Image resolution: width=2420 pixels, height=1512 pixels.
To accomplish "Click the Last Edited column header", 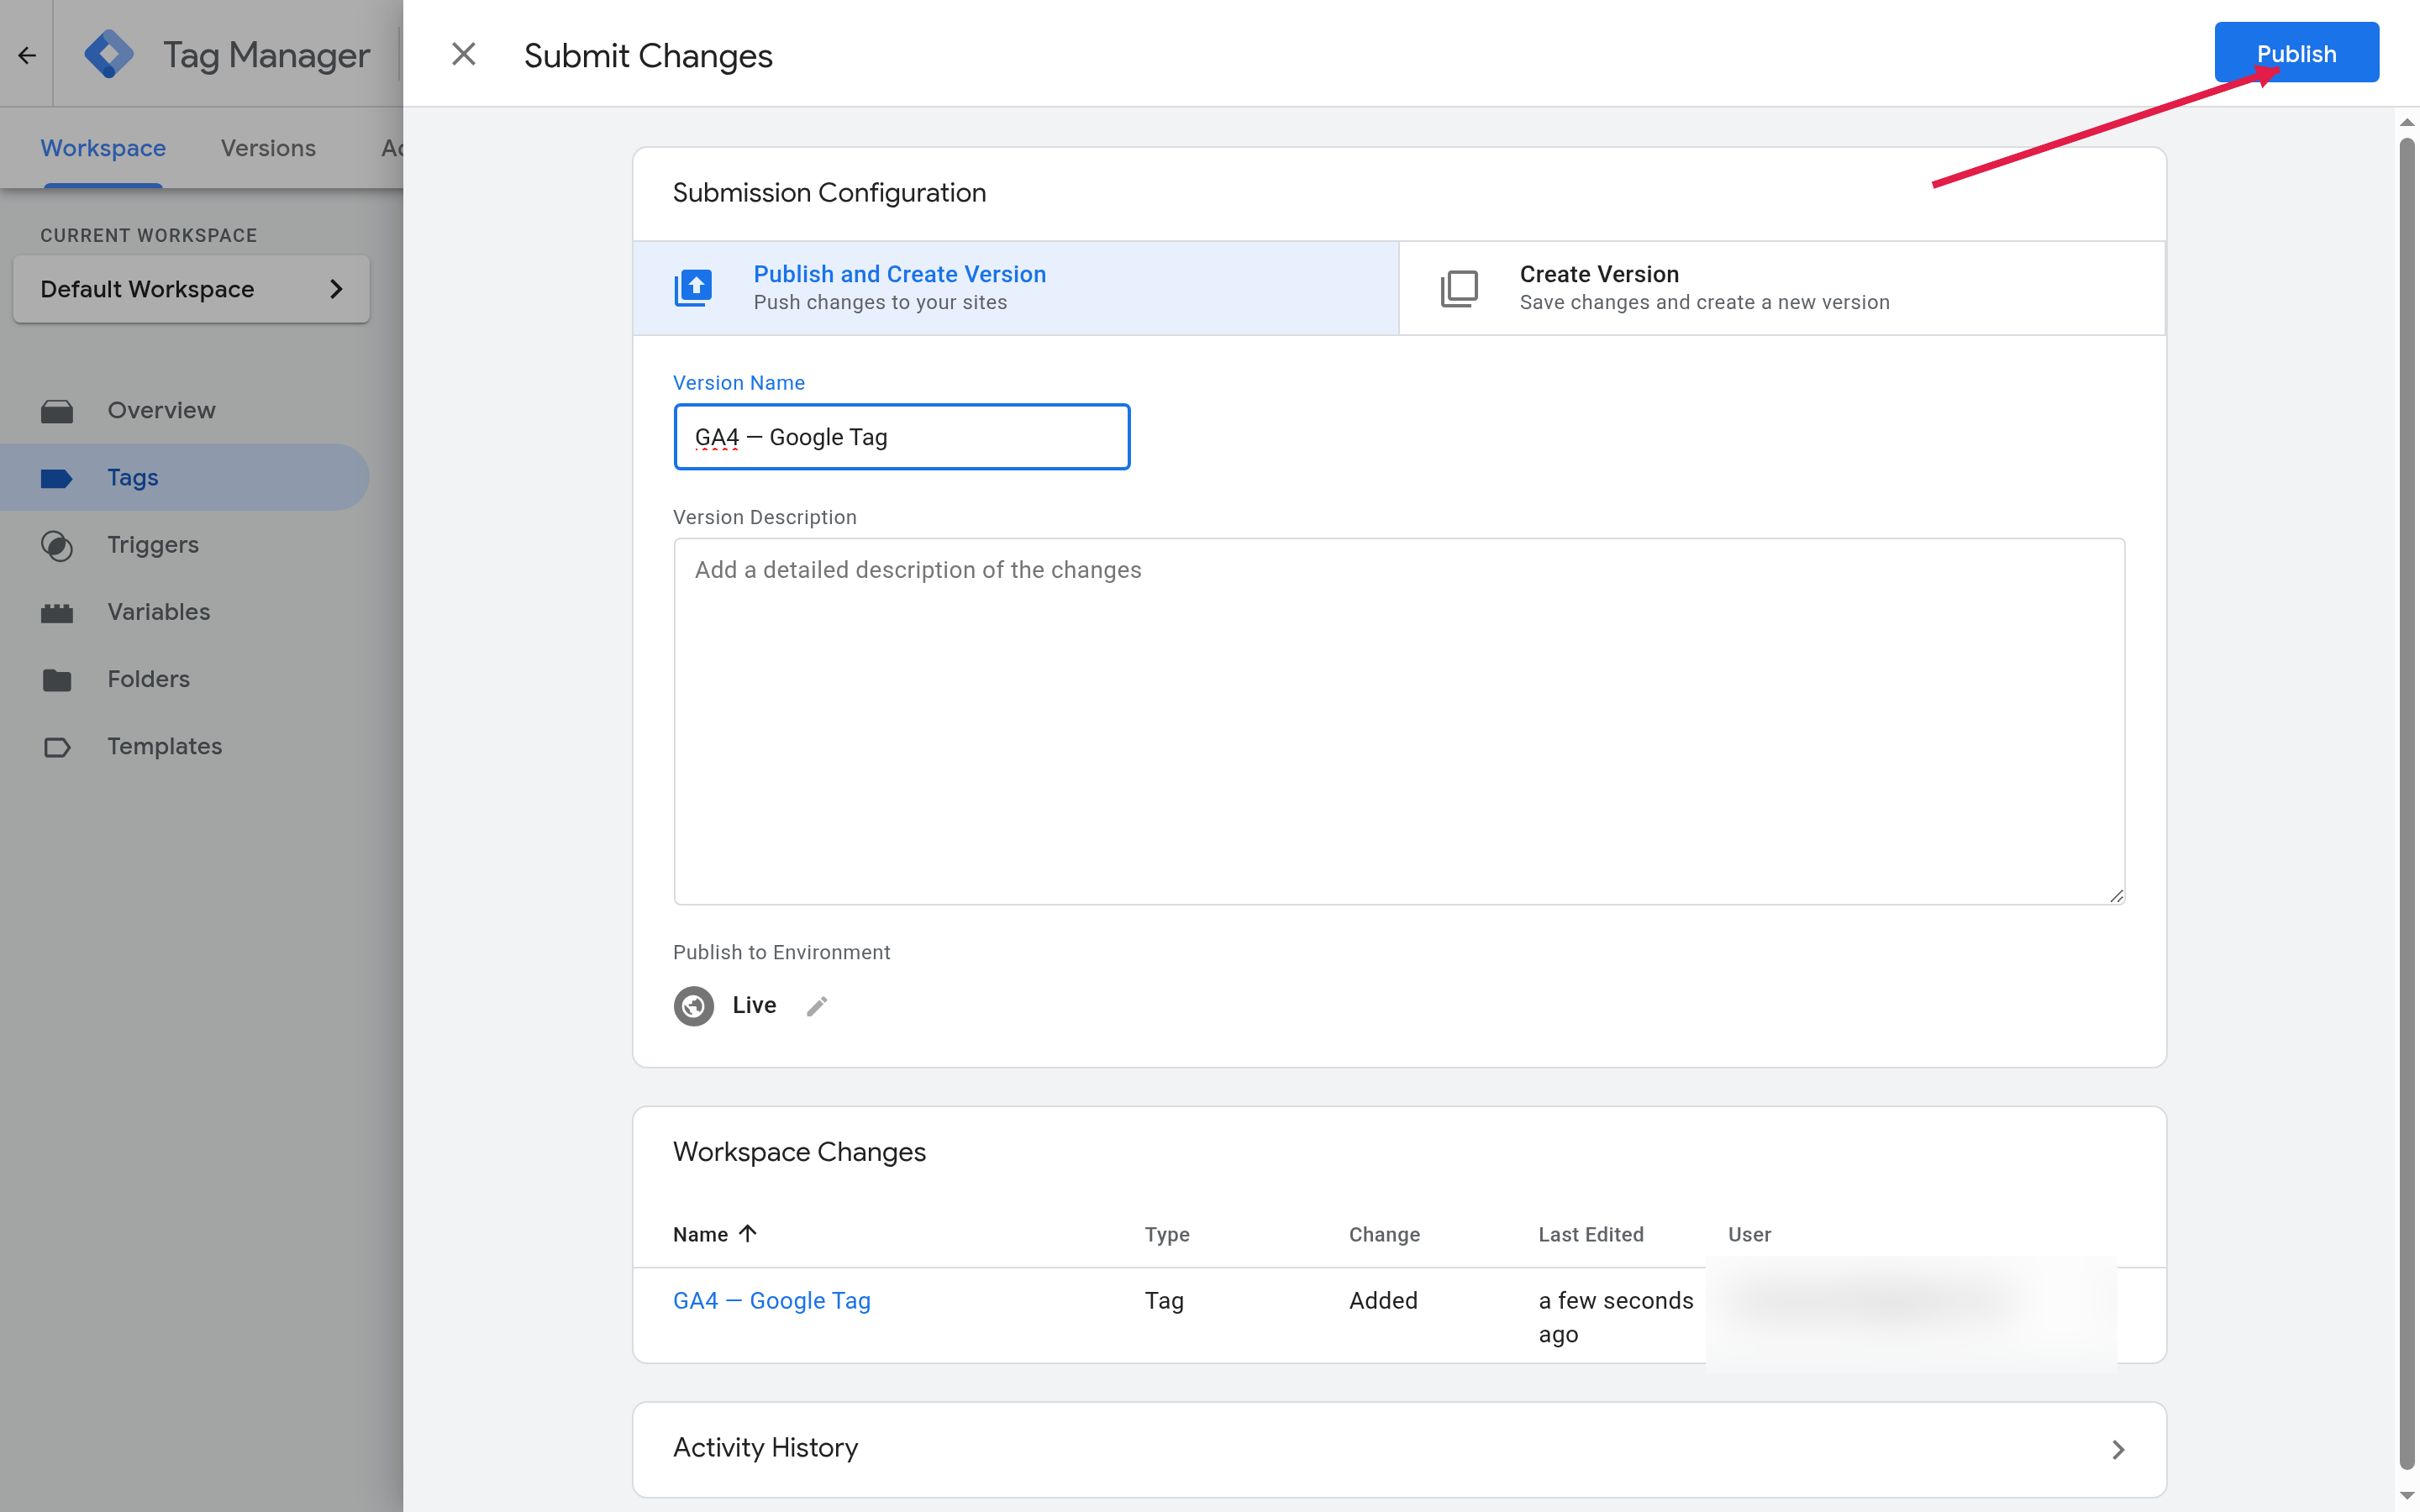I will [1591, 1234].
